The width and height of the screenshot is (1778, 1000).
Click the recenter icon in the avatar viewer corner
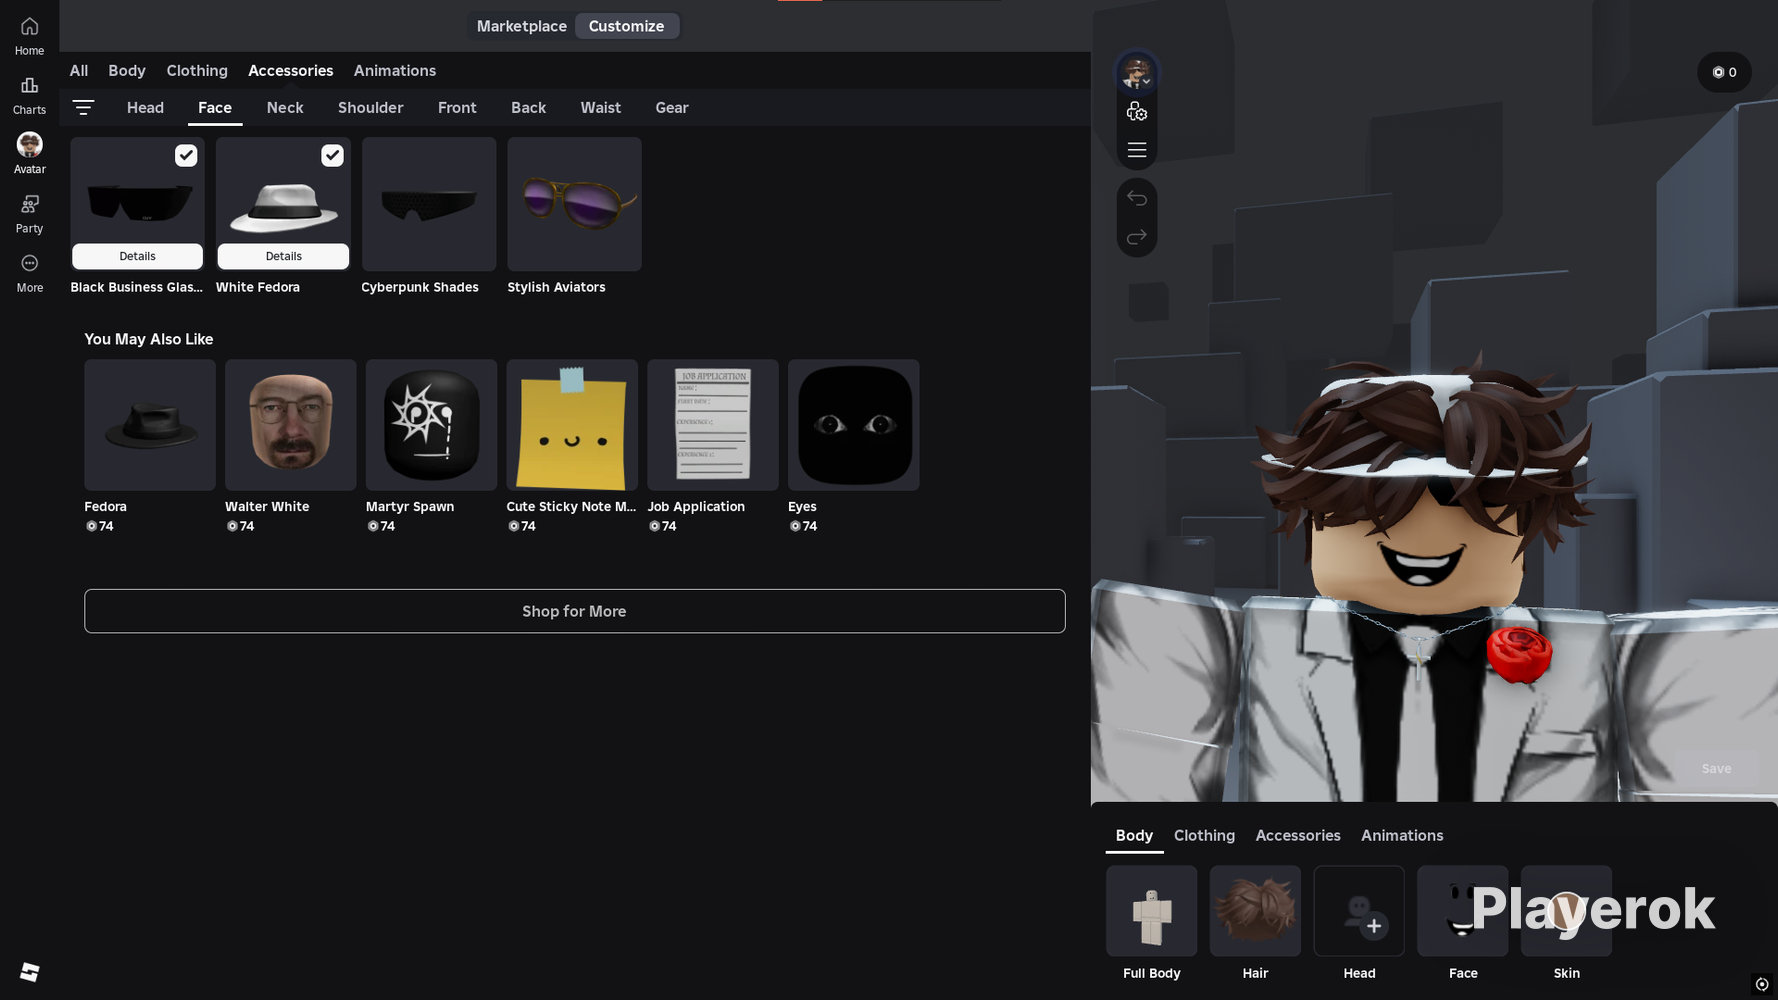pyautogui.click(x=1762, y=984)
